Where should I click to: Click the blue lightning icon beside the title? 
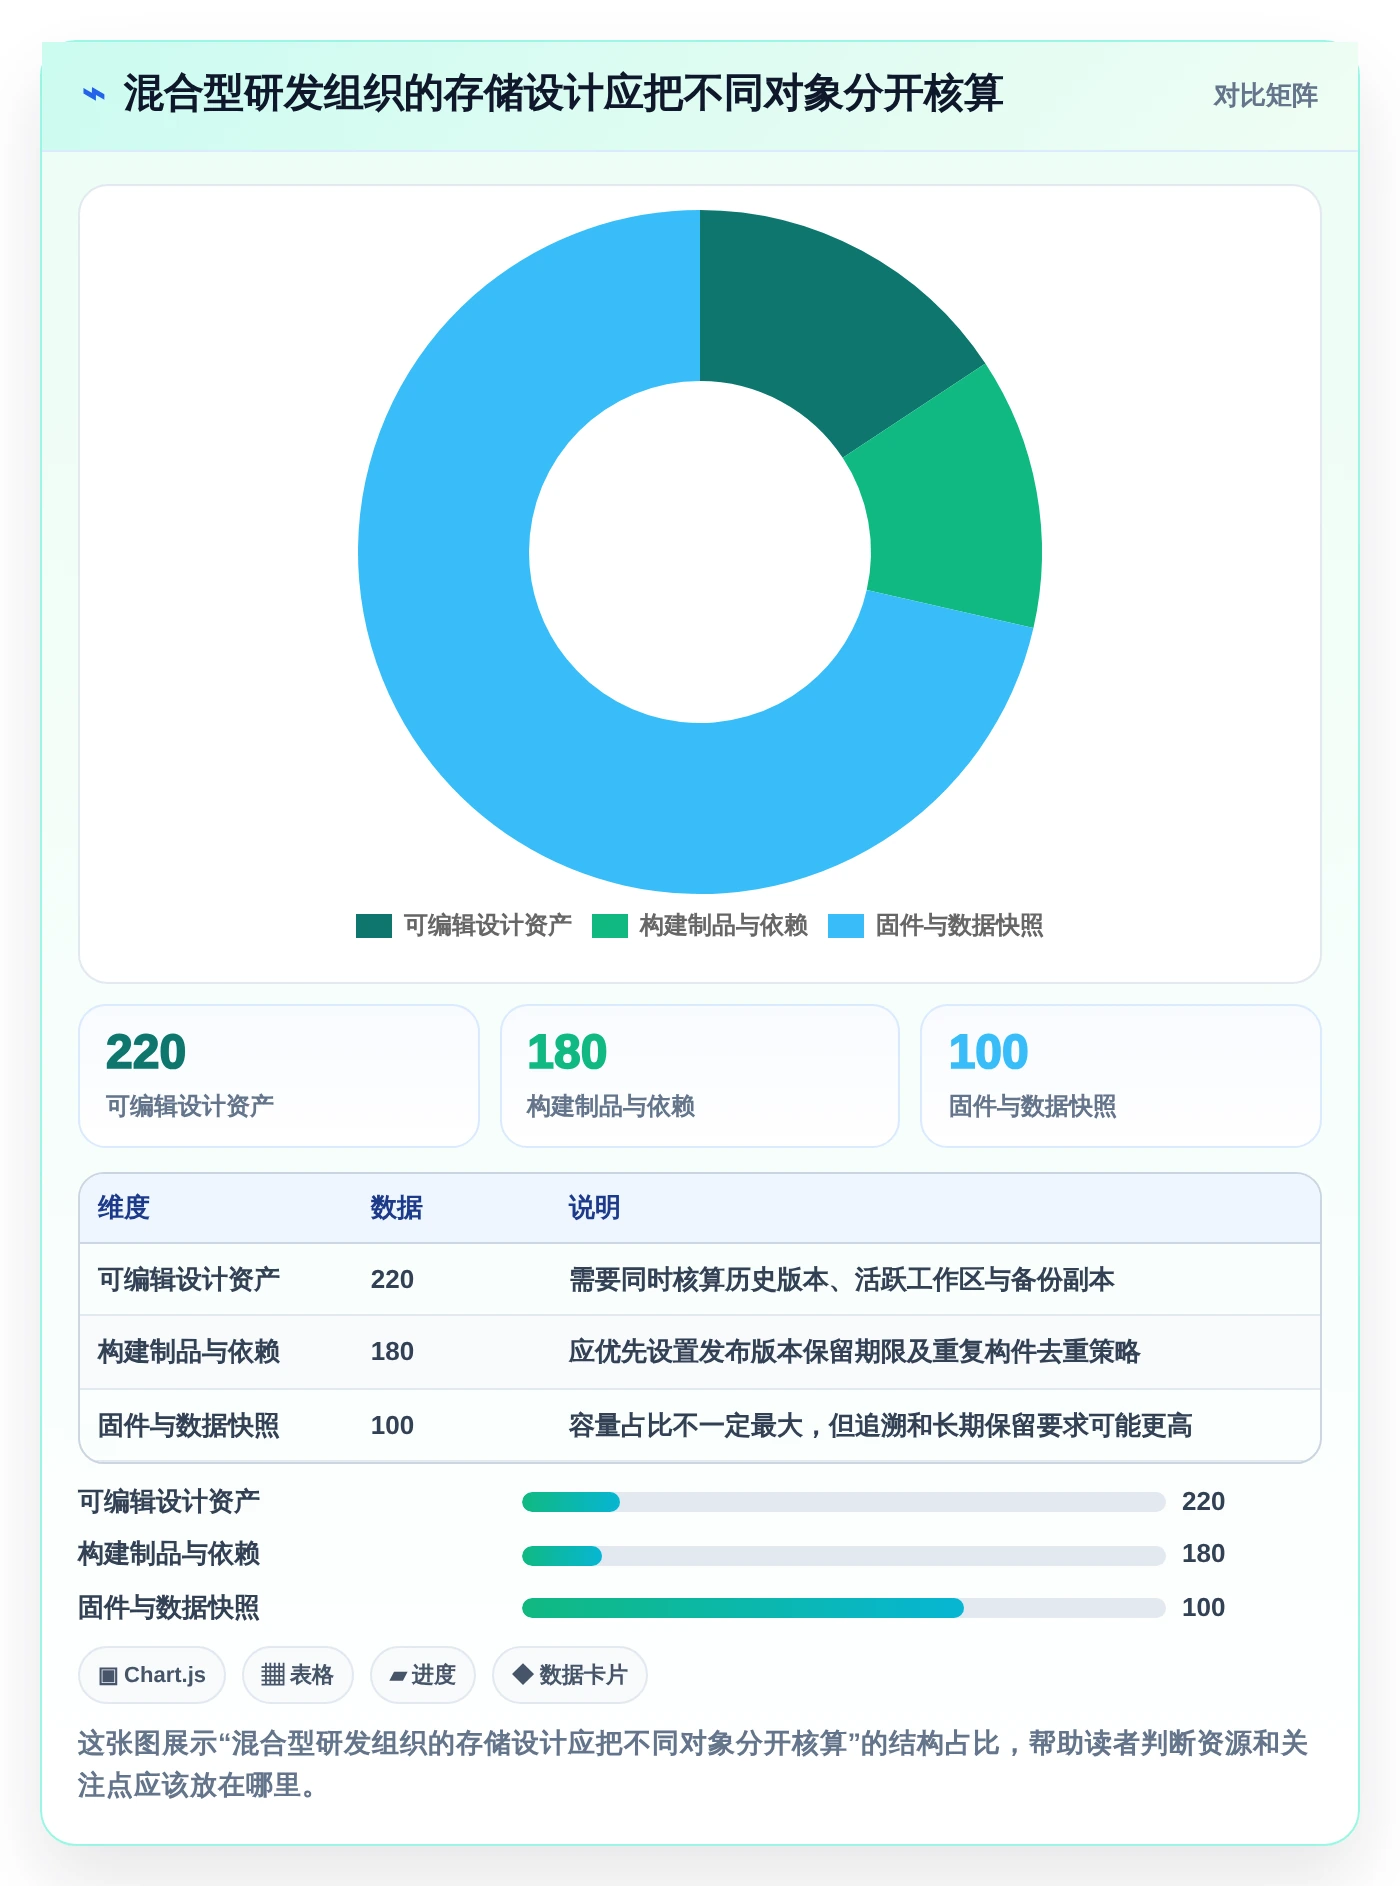point(94,95)
